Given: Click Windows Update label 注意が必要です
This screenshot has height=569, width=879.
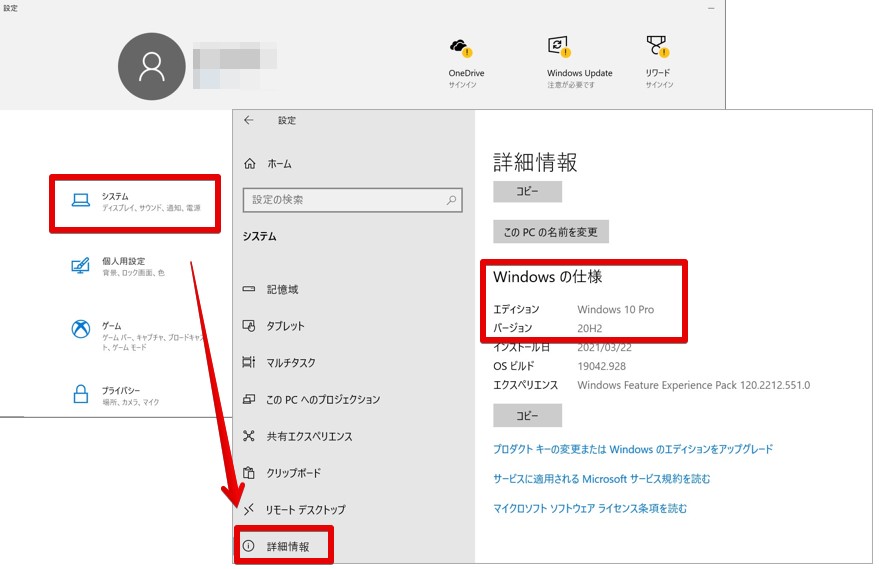Looking at the screenshot, I should coord(571,85).
